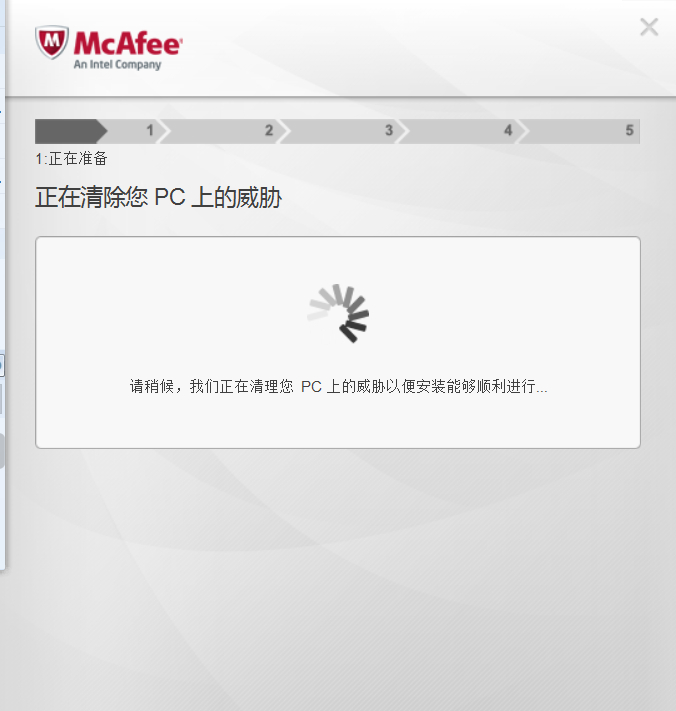Click the heading '正在清除您 PC 上的威胁'
Image resolution: width=676 pixels, height=711 pixels.
(x=158, y=198)
